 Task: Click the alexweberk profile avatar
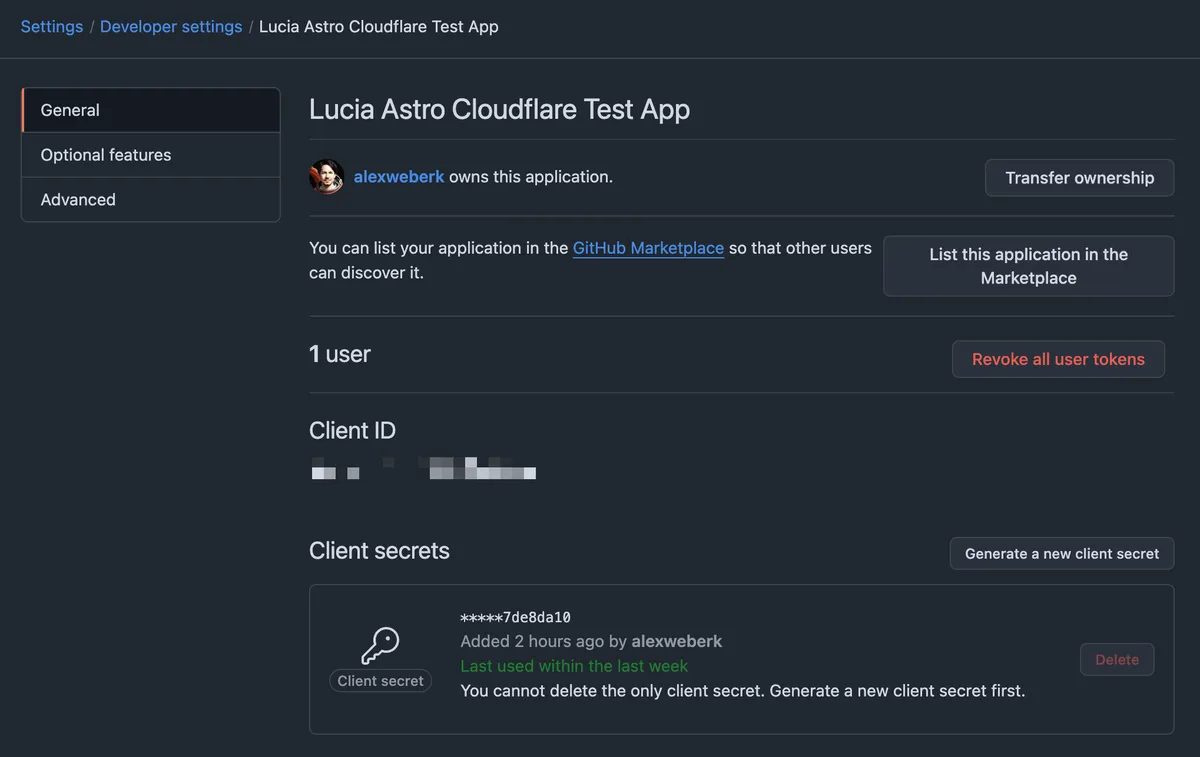click(326, 176)
